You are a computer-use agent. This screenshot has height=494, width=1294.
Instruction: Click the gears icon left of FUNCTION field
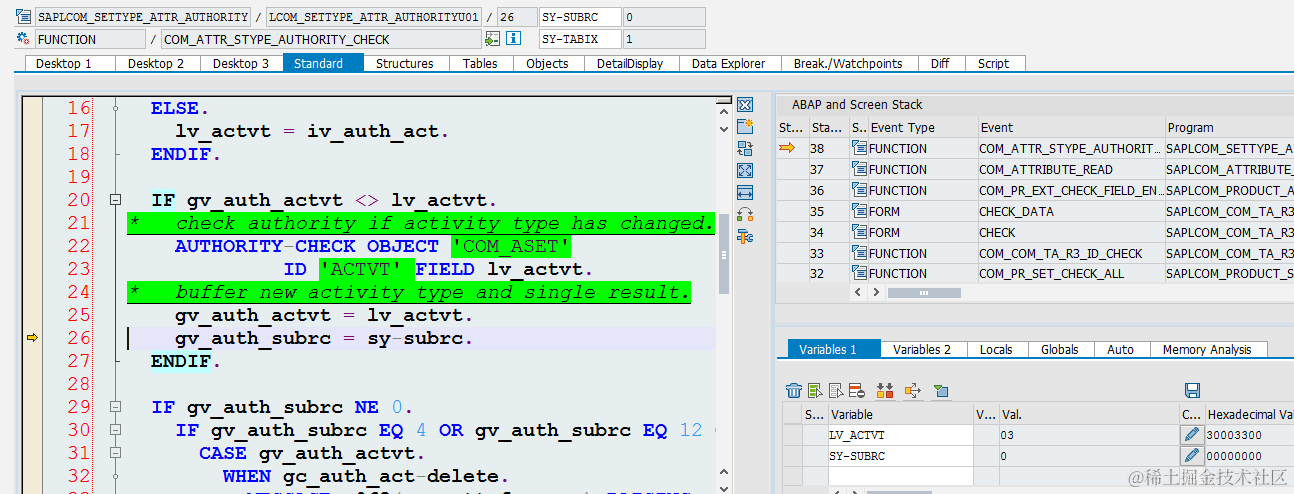click(x=24, y=39)
